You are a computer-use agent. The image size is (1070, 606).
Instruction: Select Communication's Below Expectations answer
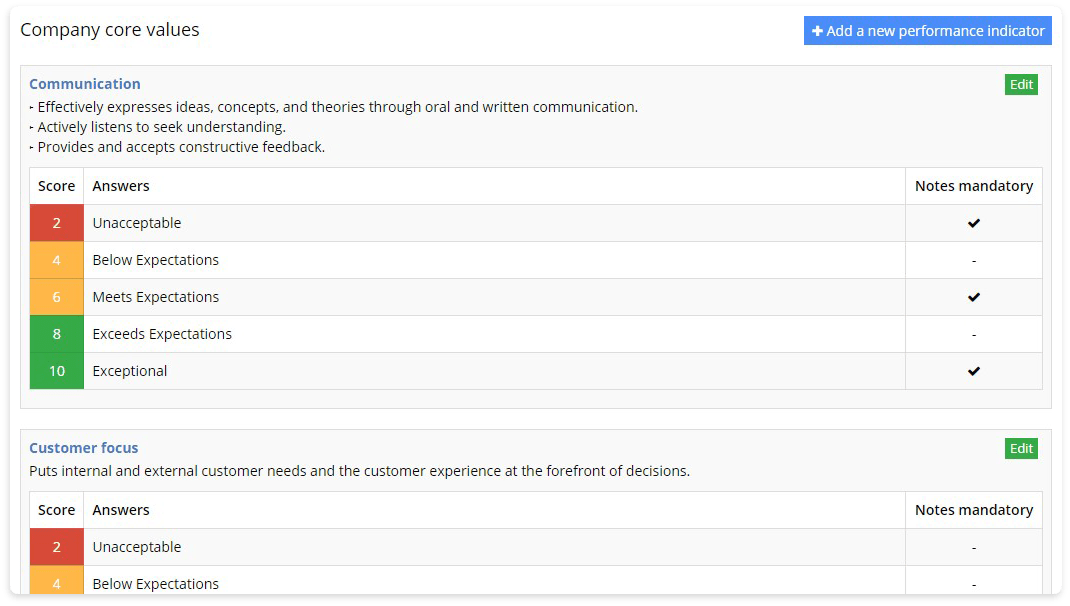tap(156, 260)
